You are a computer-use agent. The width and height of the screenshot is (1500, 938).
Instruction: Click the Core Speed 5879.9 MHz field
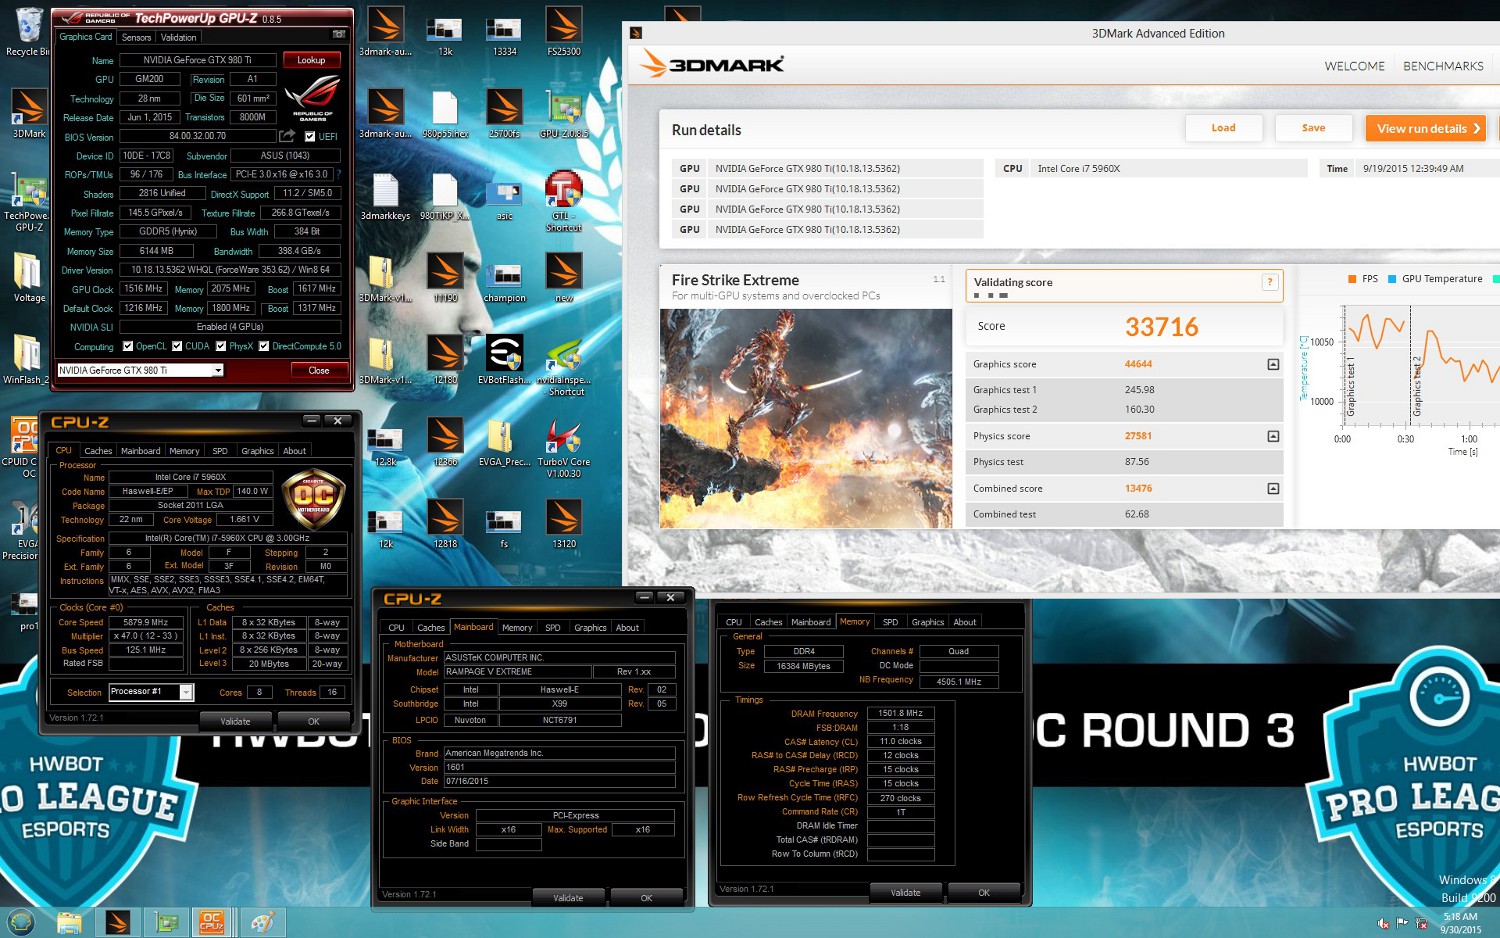pyautogui.click(x=146, y=622)
